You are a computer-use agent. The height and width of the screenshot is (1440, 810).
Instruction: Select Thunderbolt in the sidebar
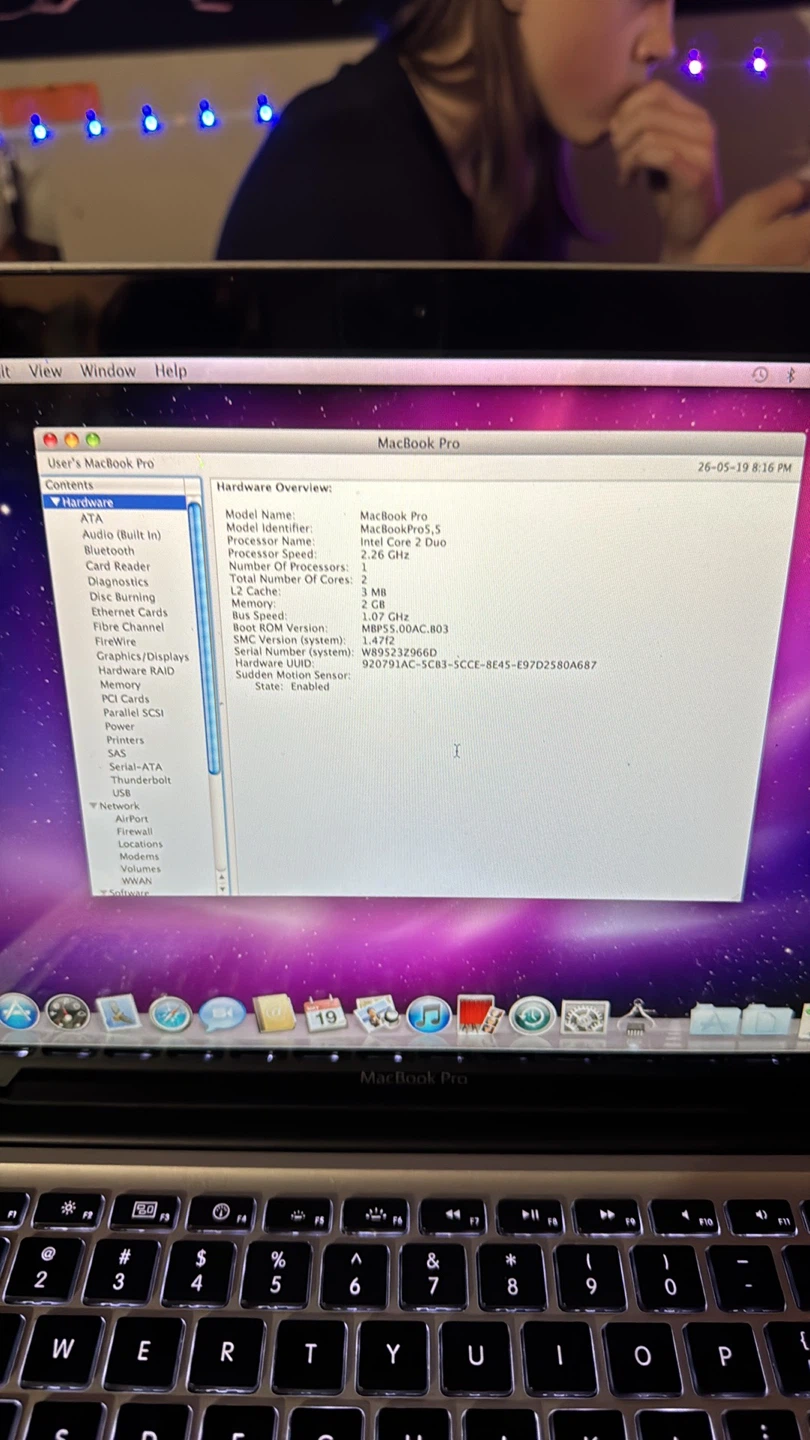tap(140, 780)
